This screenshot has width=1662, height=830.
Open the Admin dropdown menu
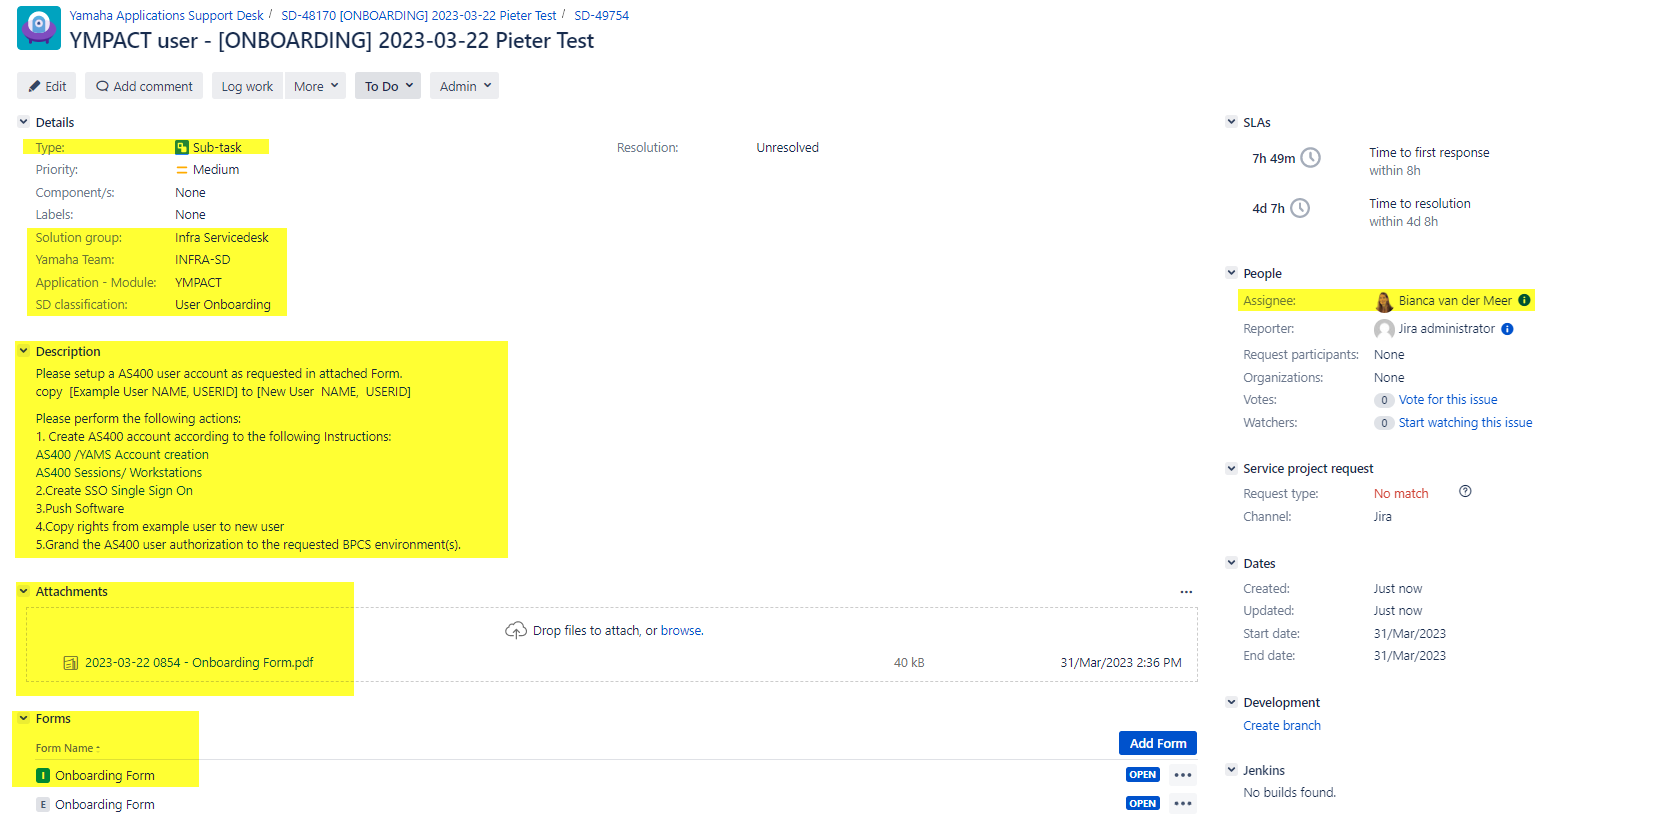point(464,86)
